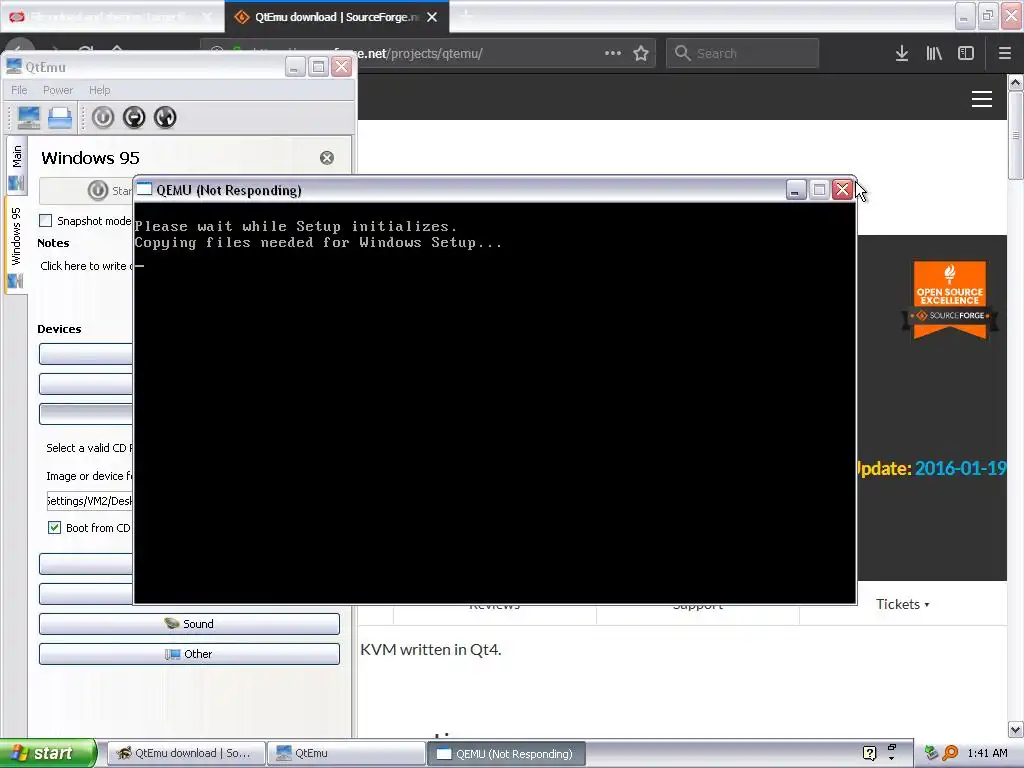Bookmark this page with the star icon
1024x768 pixels.
coord(641,54)
